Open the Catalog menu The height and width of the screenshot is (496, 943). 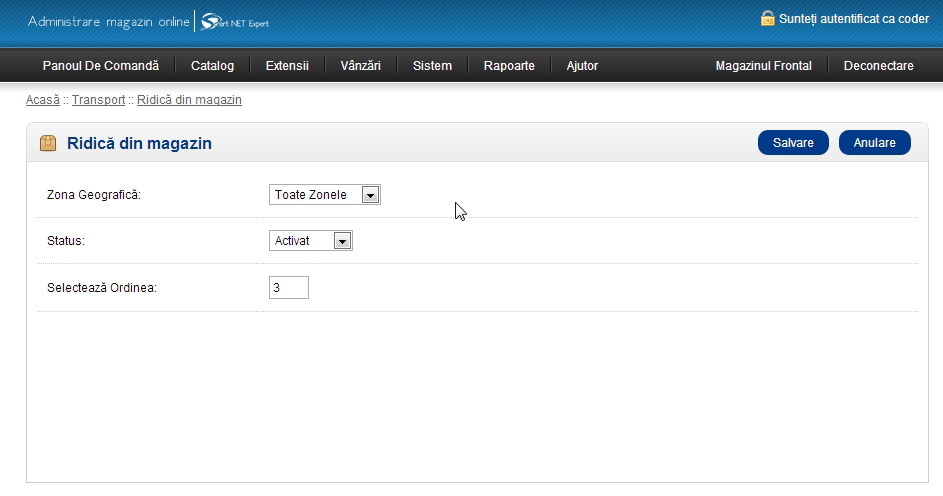[212, 66]
